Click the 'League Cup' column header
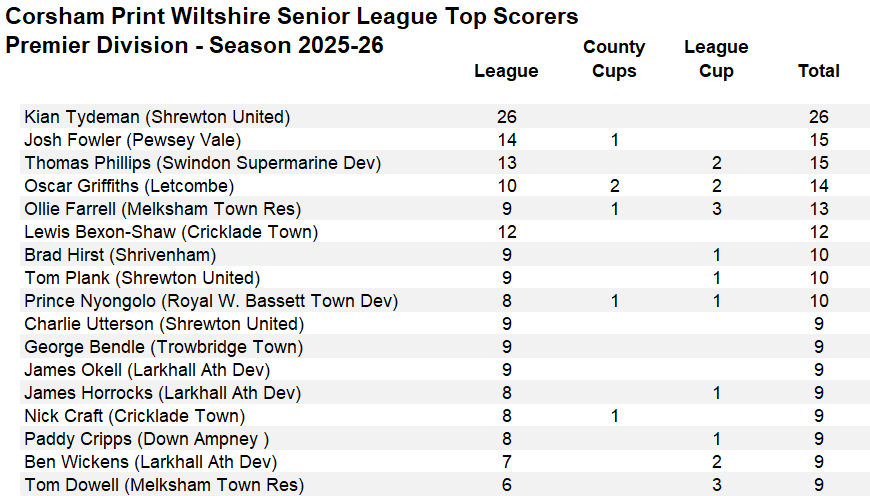870x496 pixels. 716,59
